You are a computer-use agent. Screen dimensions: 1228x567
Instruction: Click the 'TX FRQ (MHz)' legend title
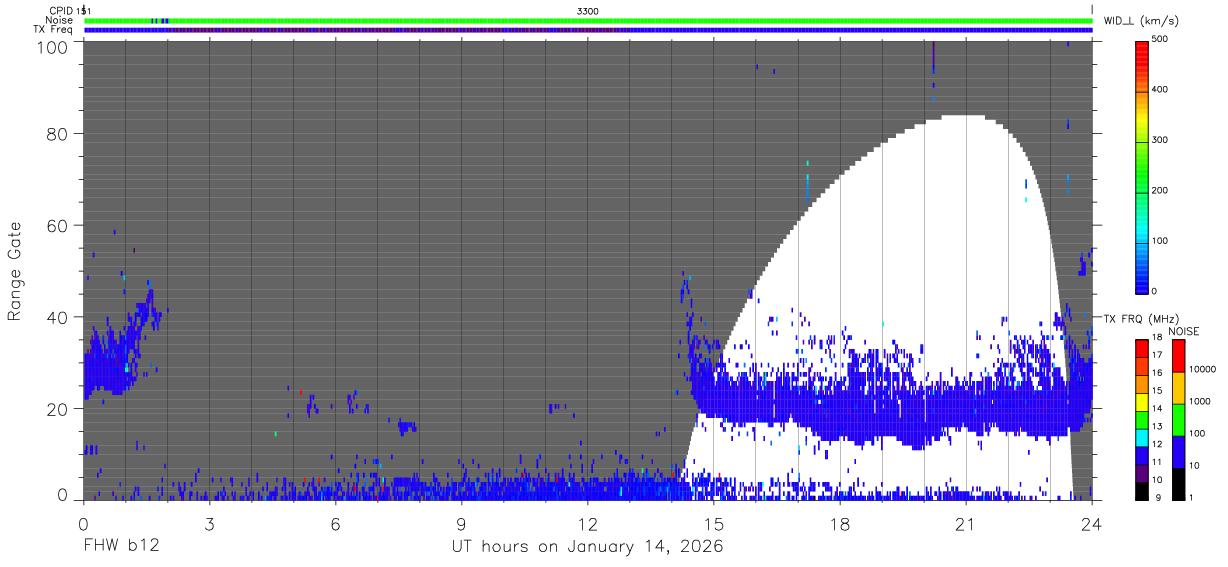pos(1143,318)
